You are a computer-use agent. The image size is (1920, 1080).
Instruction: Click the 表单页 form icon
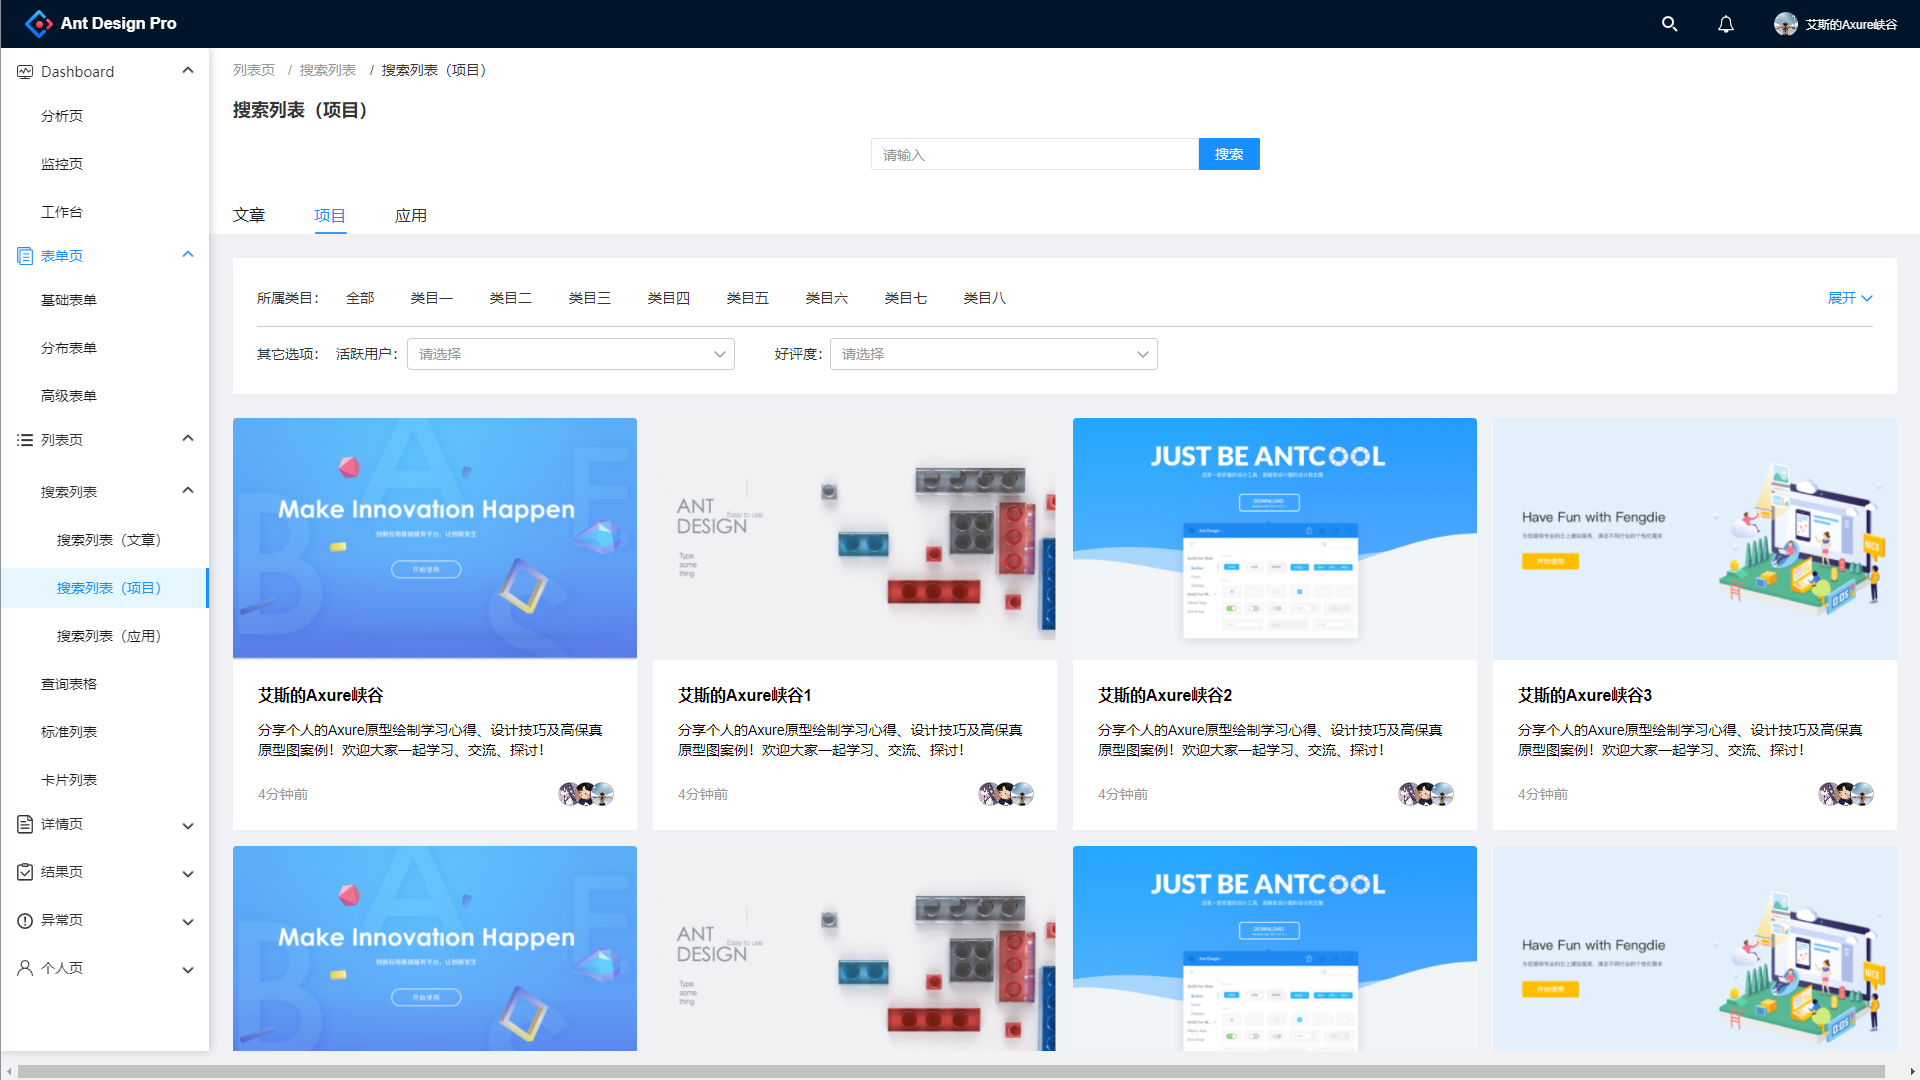[x=25, y=256]
